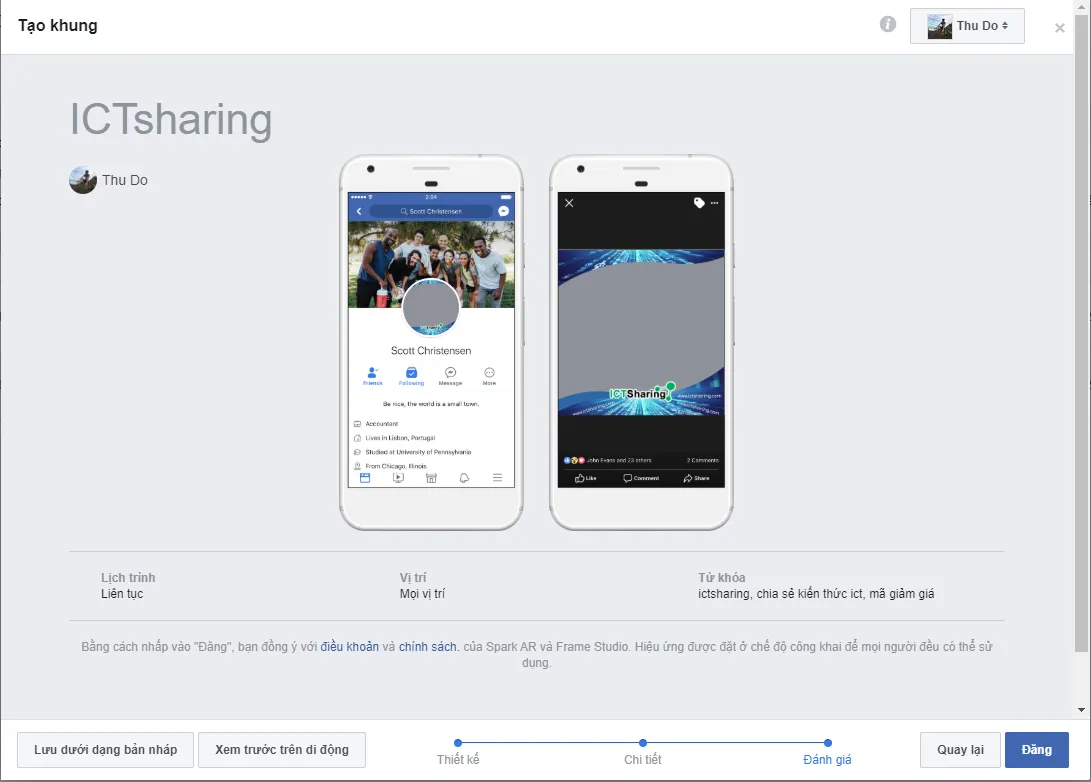Click the Message icon in profile preview

[450, 373]
